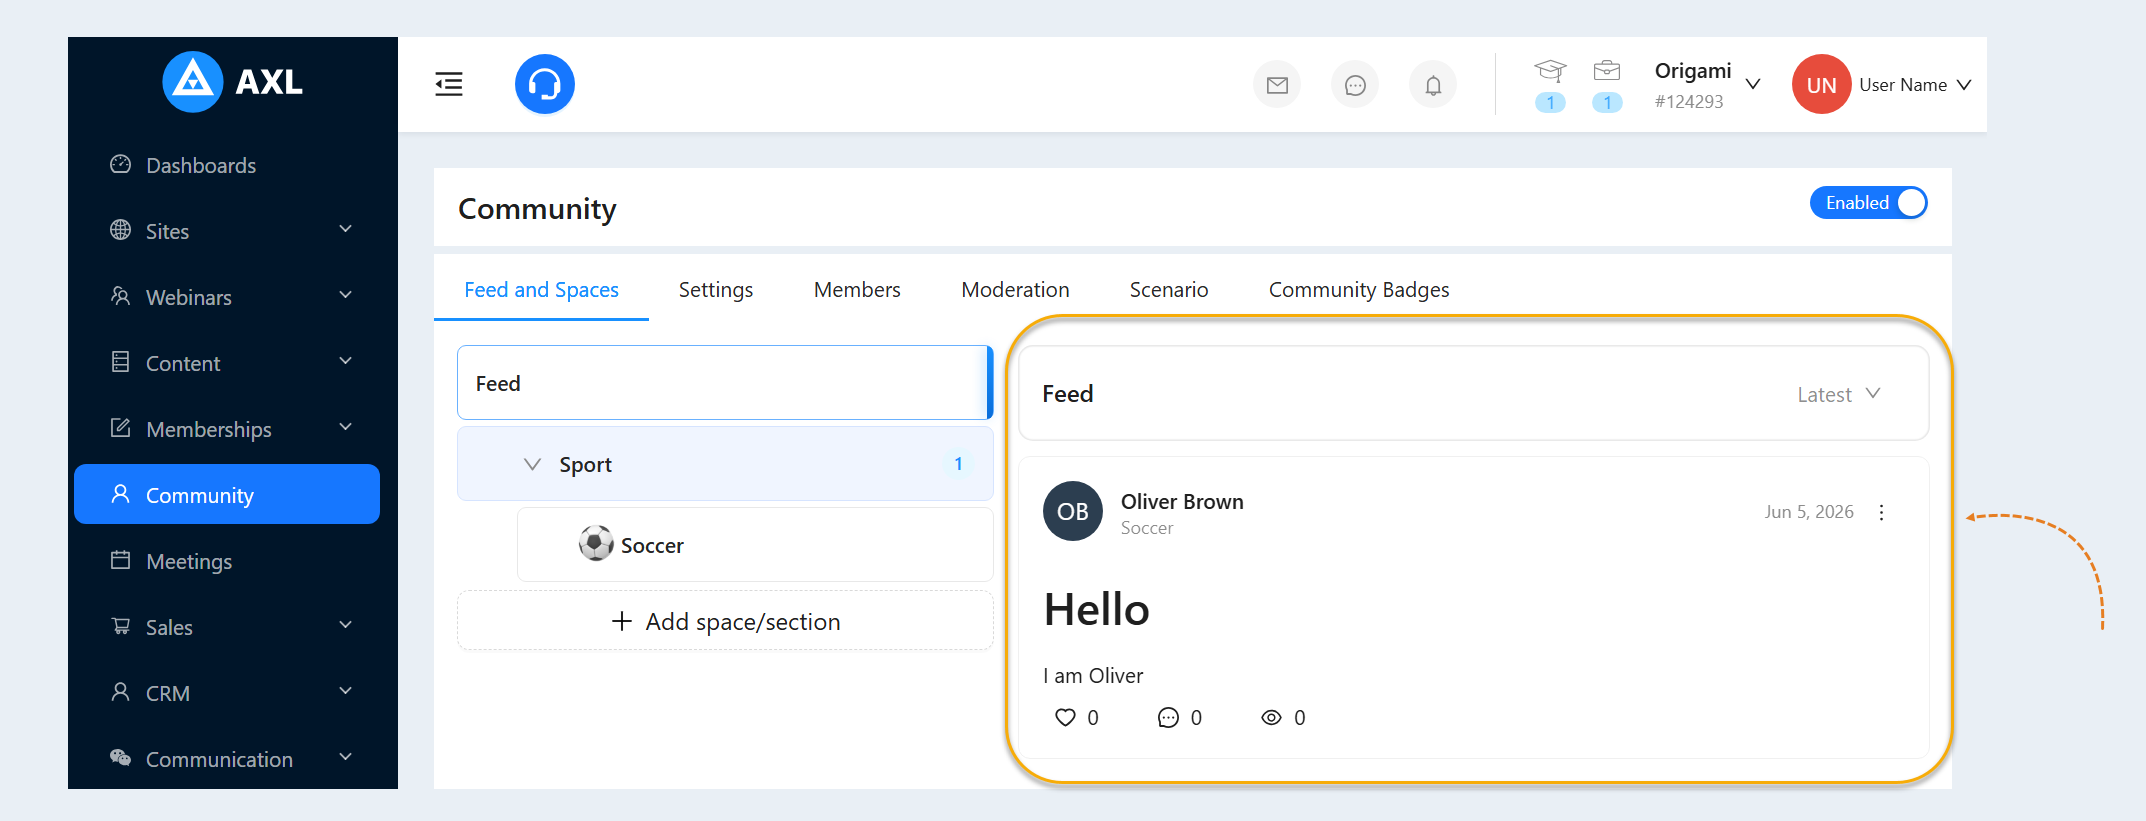Switch to the Community Badges tab

click(x=1359, y=290)
